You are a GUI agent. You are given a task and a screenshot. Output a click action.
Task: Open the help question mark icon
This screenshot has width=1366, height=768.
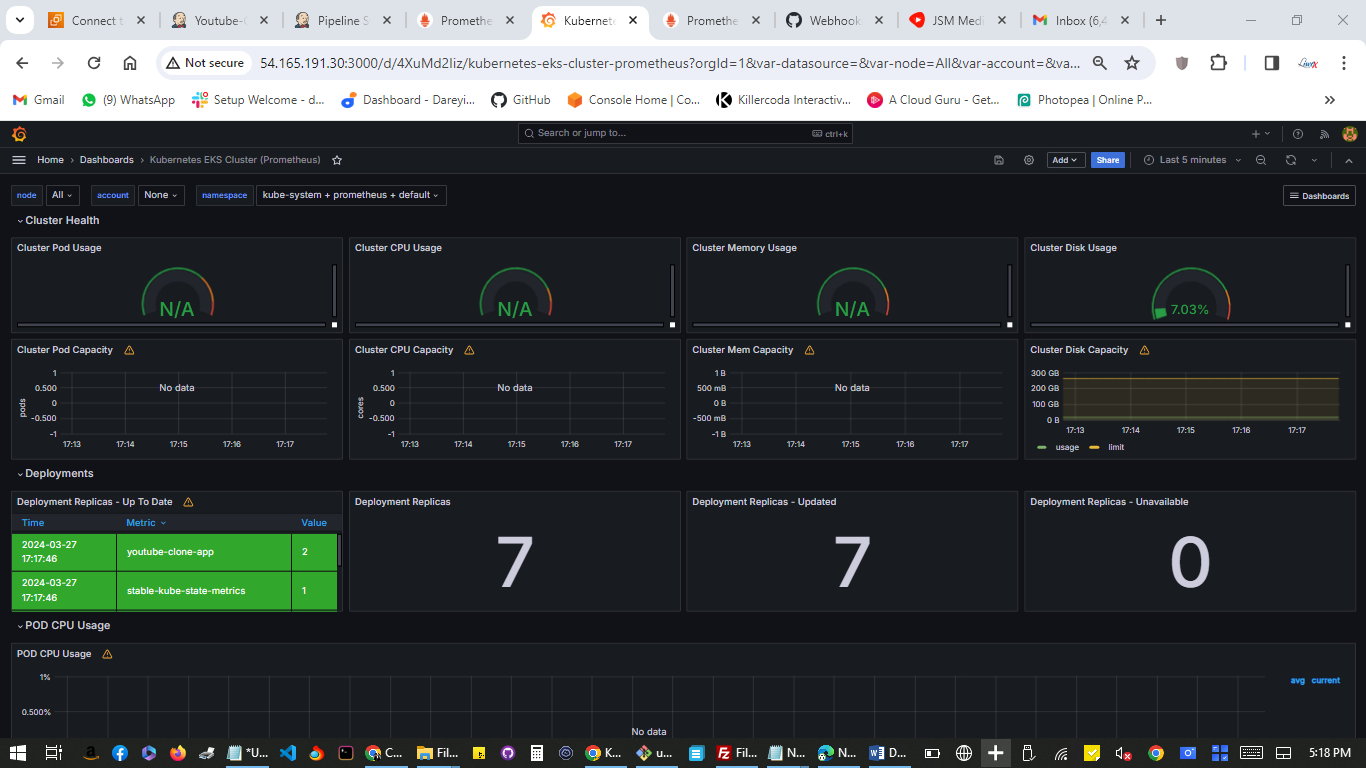[1298, 134]
